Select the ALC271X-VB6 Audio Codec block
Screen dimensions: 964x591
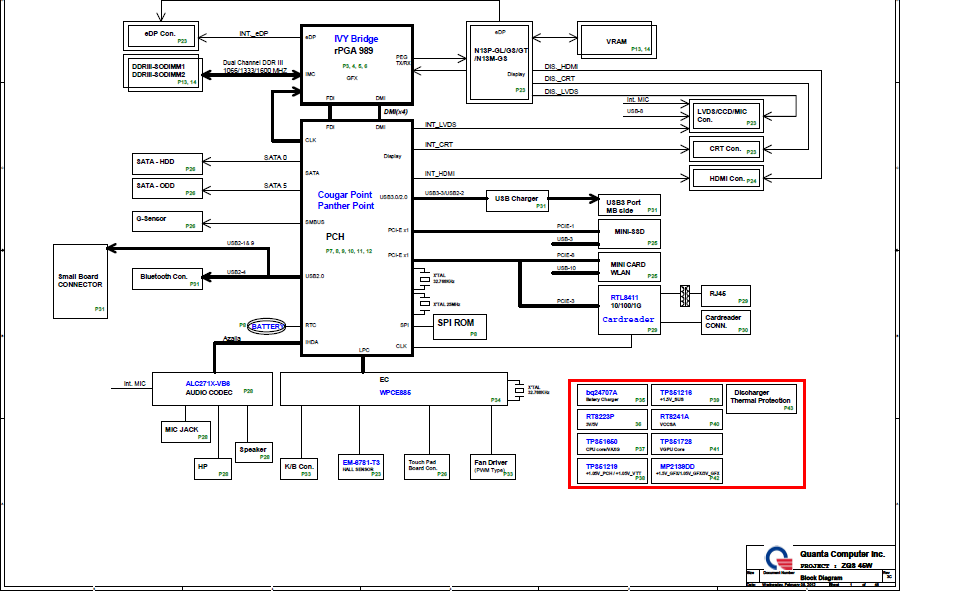[x=210, y=390]
